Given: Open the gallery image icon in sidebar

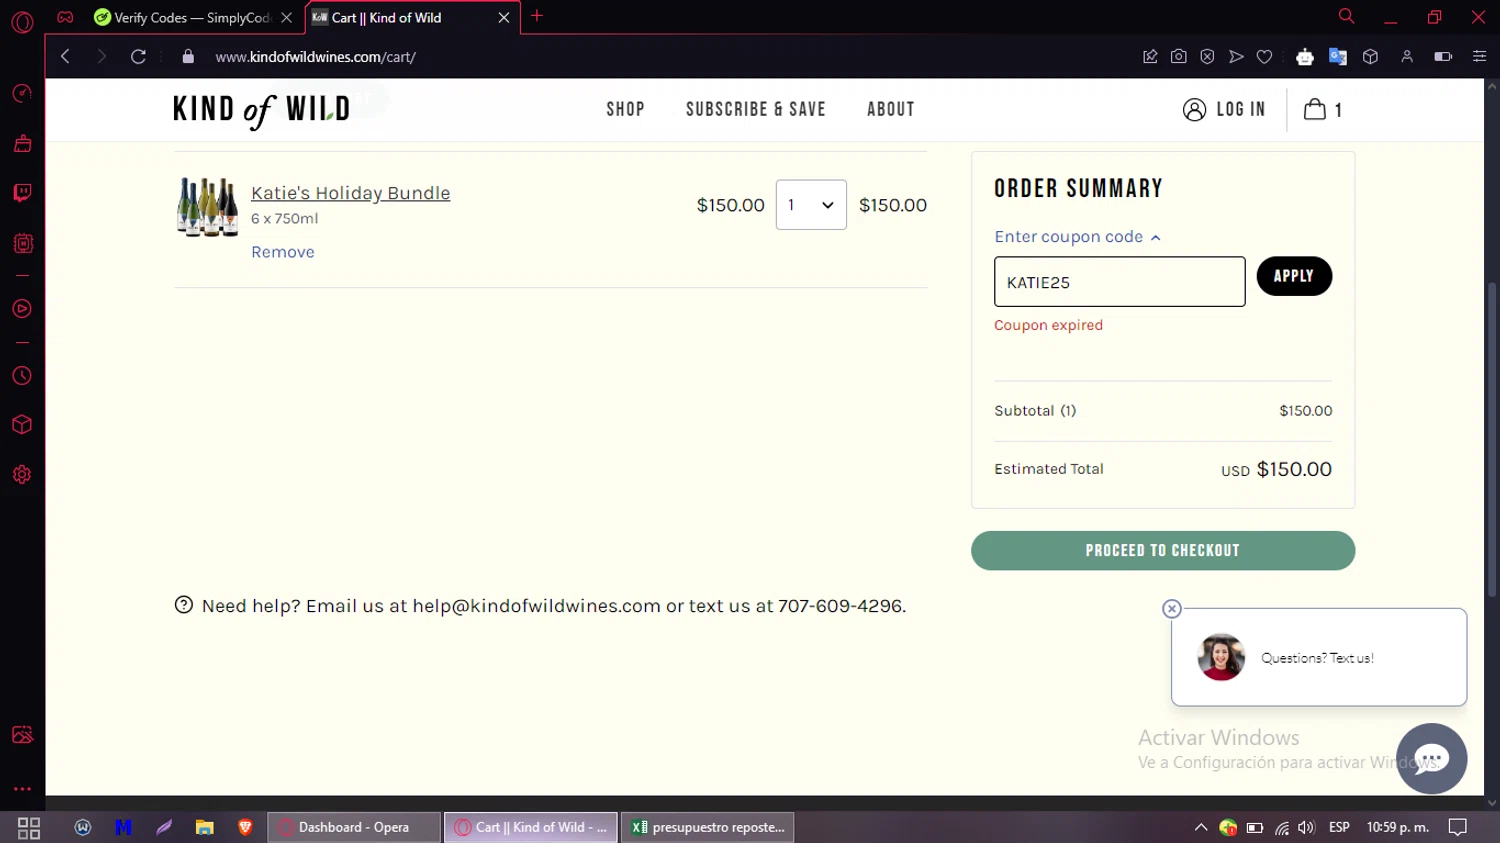Looking at the screenshot, I should (22, 735).
